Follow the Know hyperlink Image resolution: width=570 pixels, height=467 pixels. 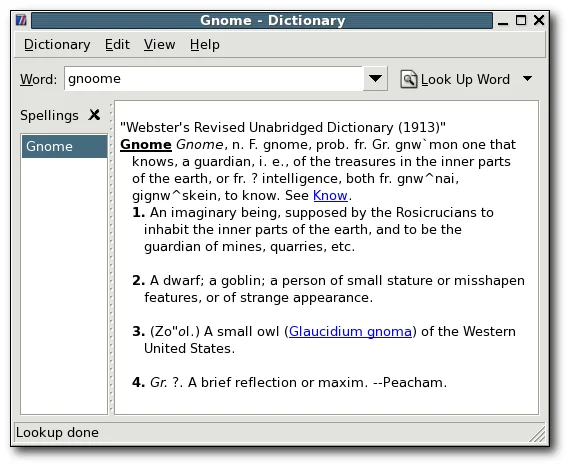[330, 196]
